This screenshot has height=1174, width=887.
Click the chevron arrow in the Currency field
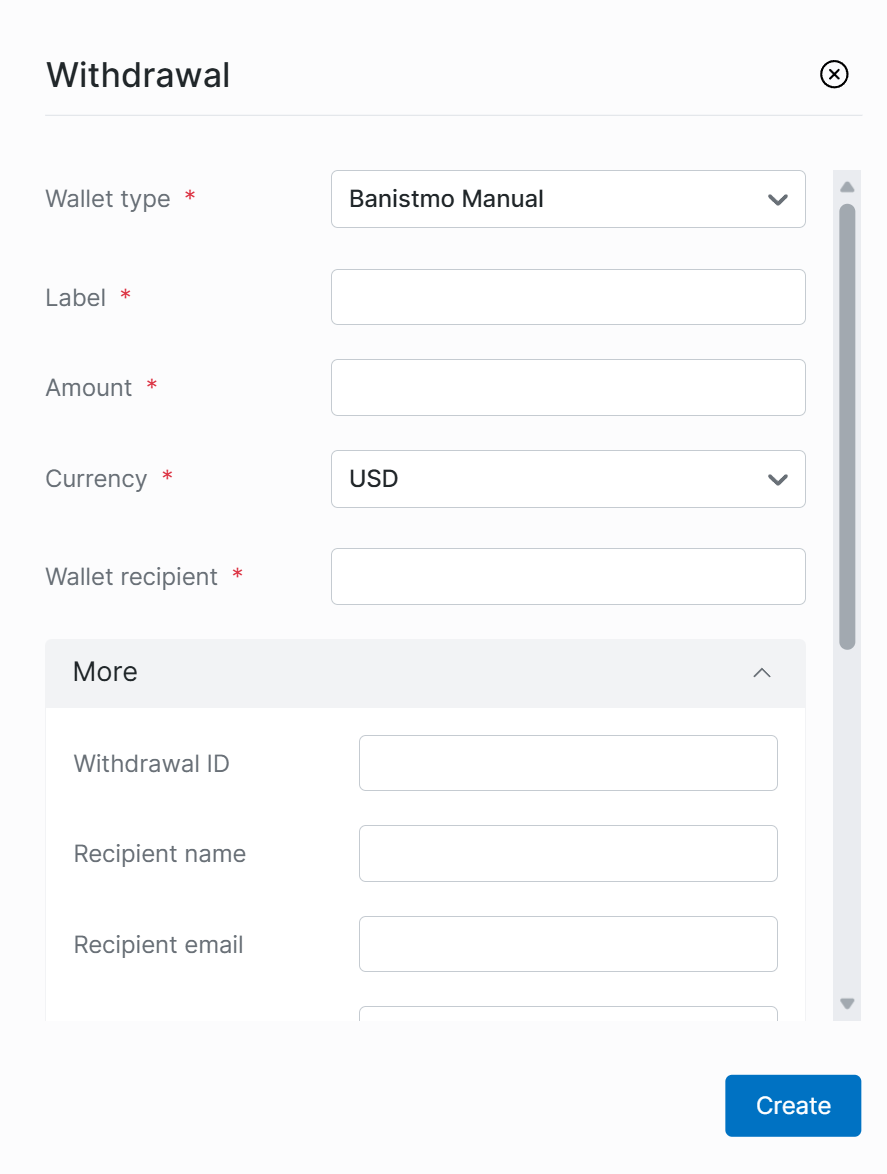tap(778, 479)
